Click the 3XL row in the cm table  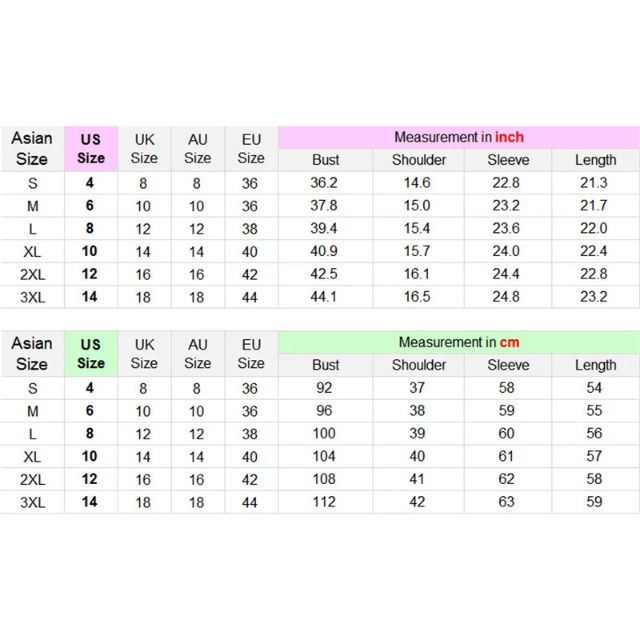tap(320, 502)
